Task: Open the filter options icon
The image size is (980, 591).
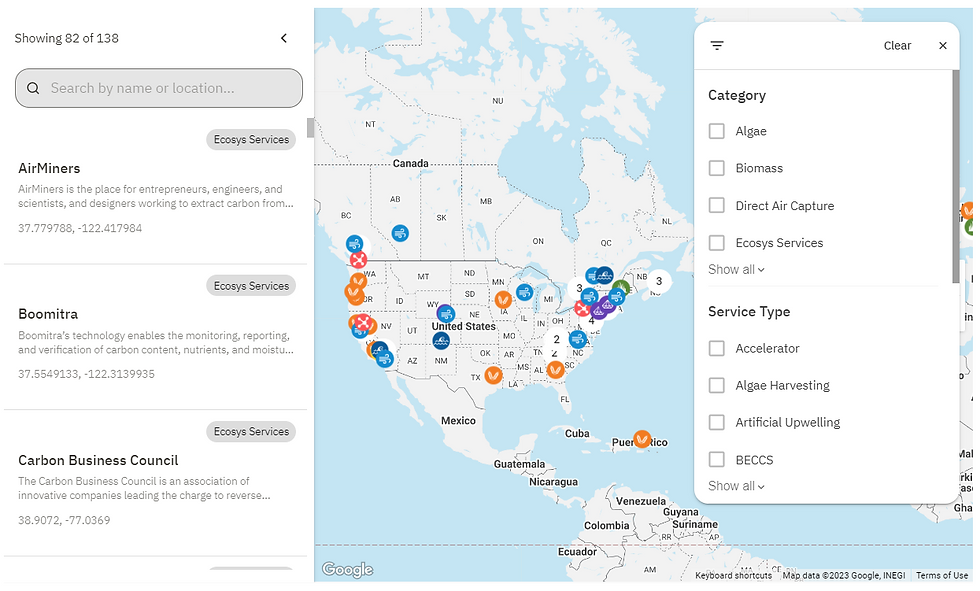Action: coord(717,46)
